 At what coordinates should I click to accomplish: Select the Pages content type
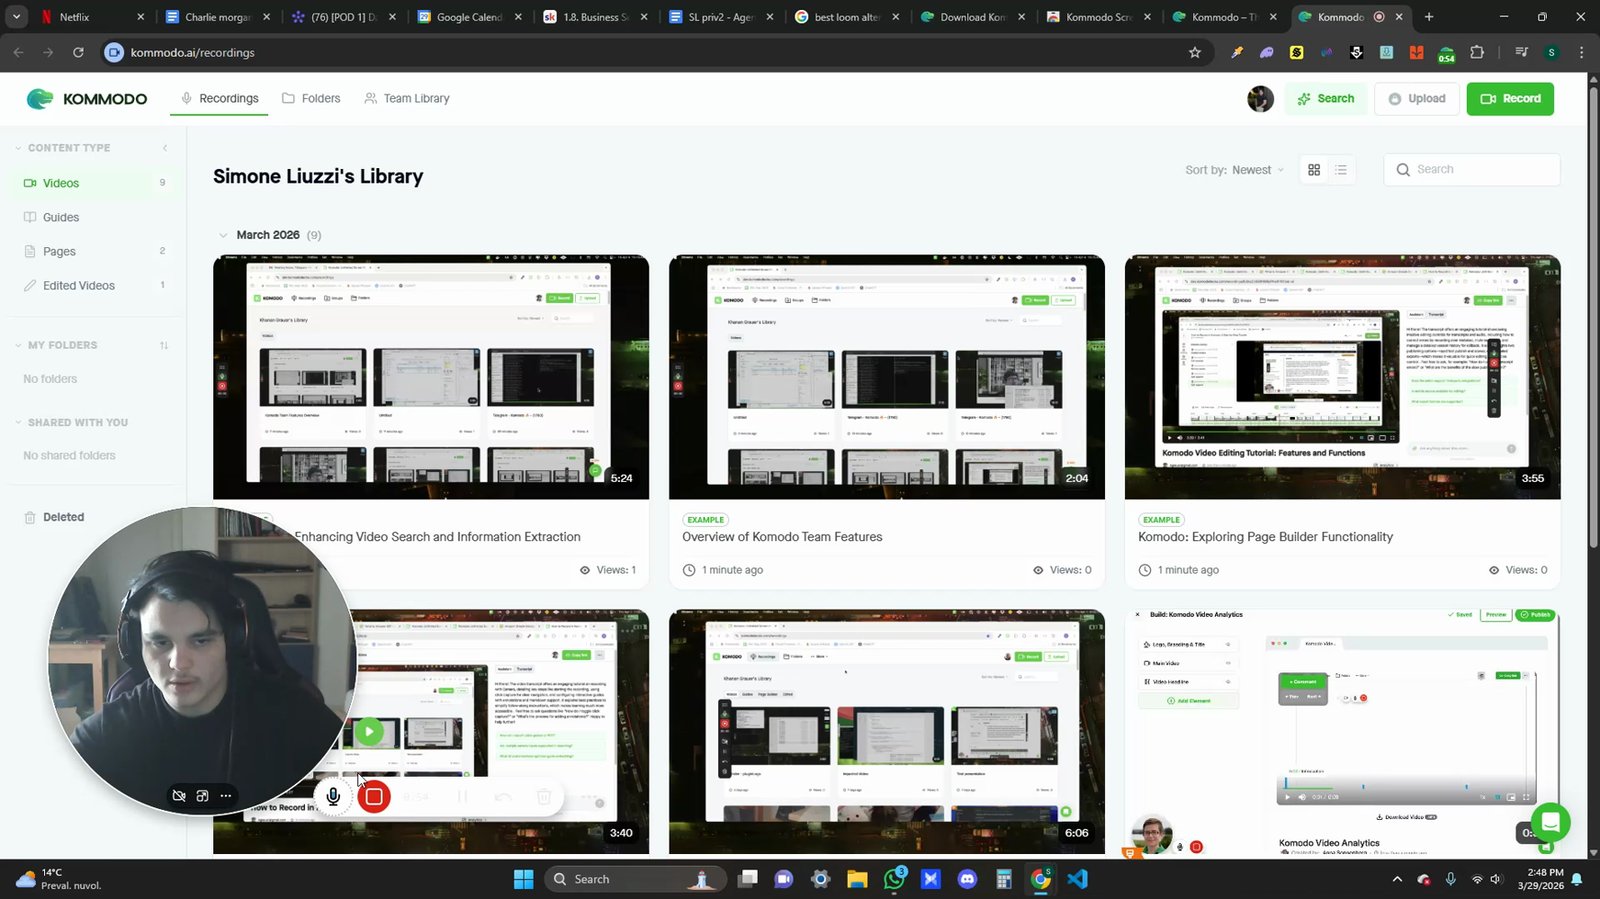[94, 252]
